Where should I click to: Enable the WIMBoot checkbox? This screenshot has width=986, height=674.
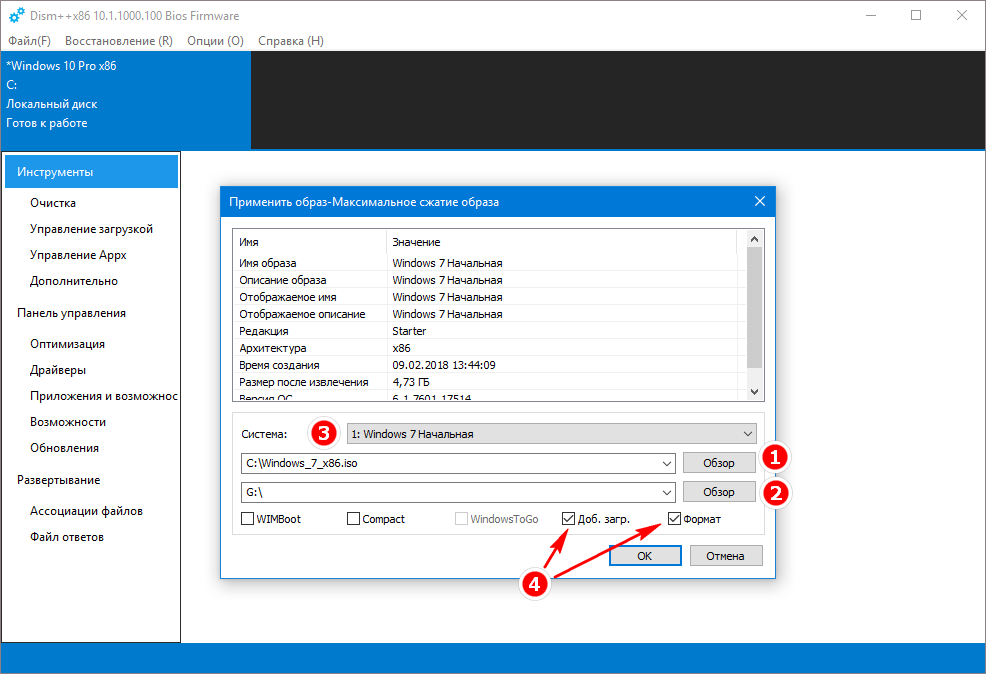[248, 519]
